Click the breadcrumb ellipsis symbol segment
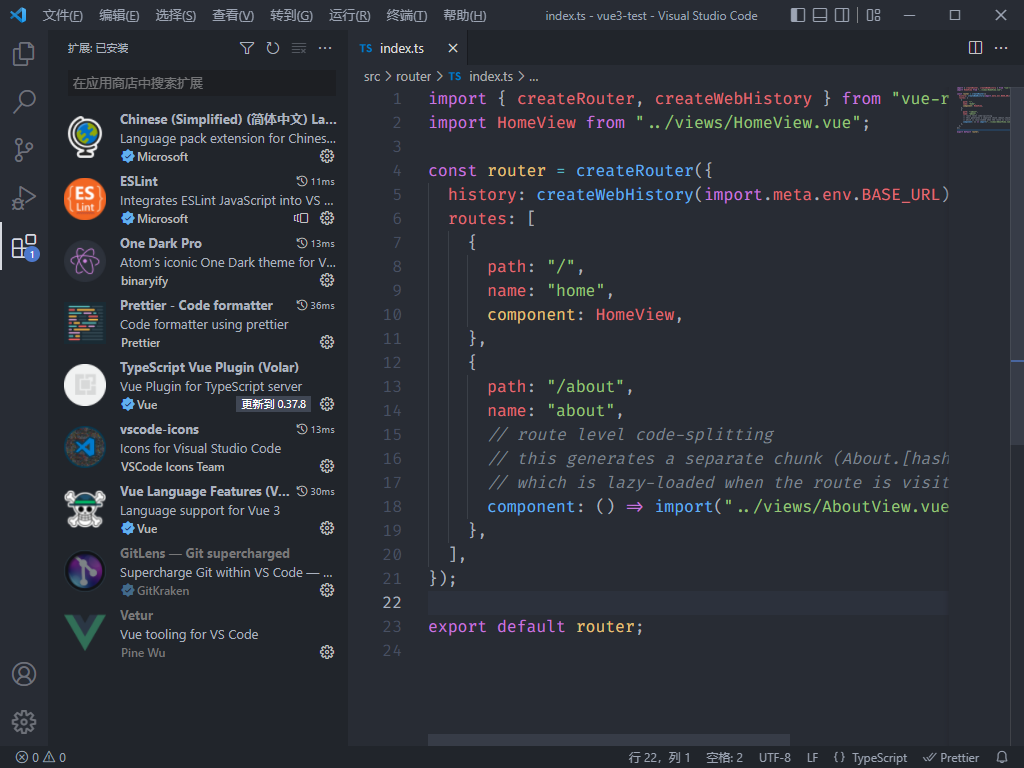Screen dimensions: 1024x768 [534, 76]
